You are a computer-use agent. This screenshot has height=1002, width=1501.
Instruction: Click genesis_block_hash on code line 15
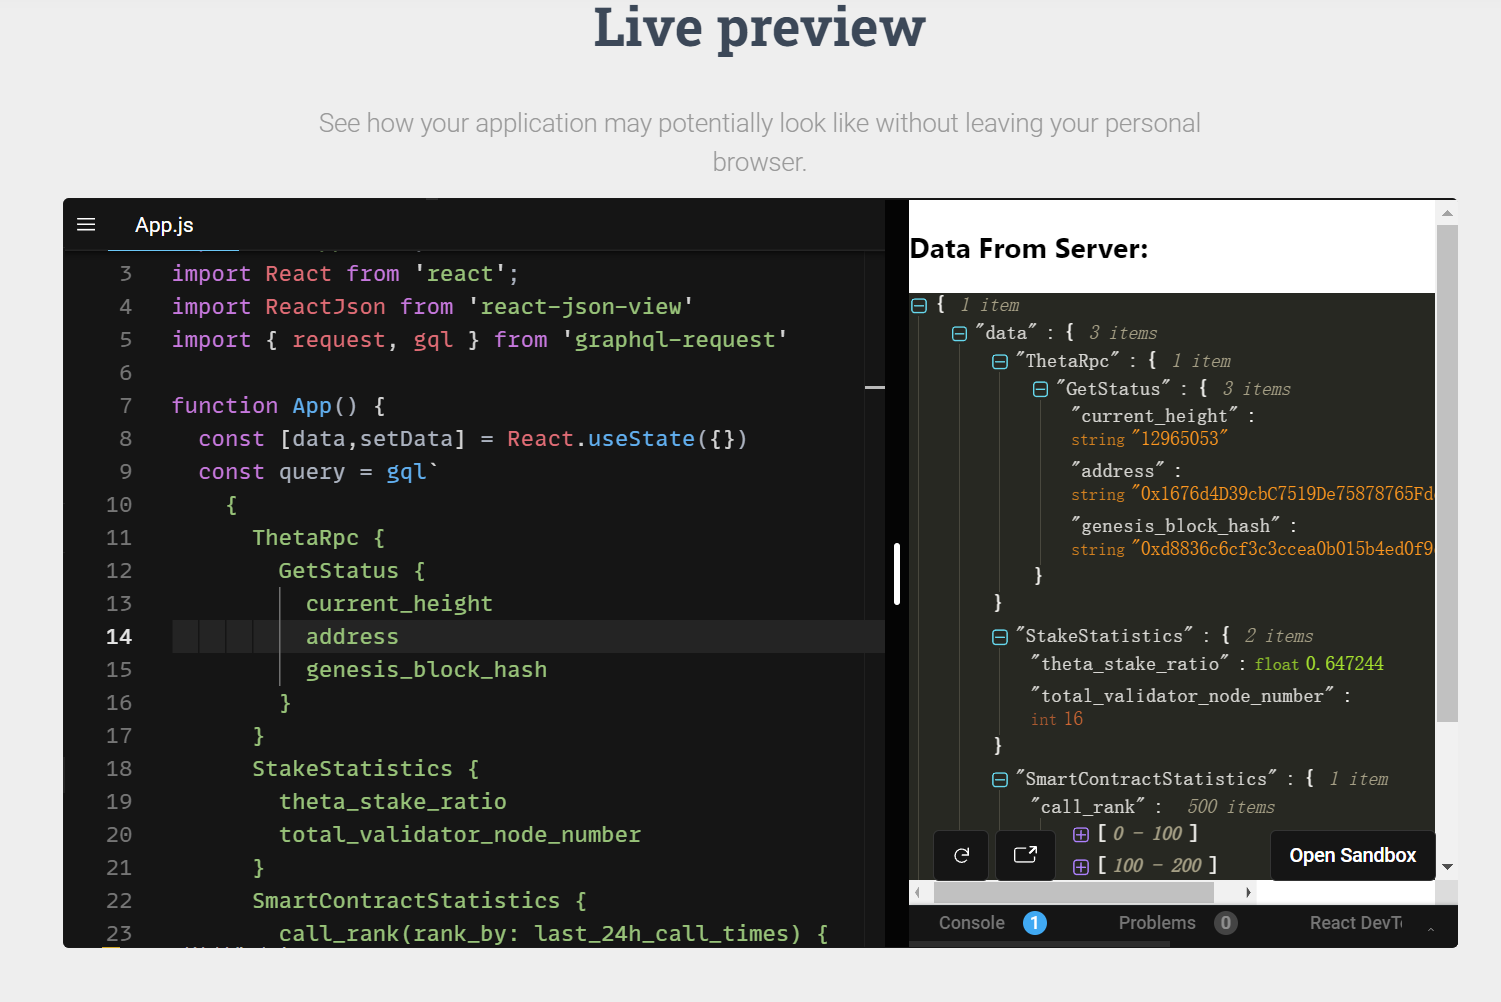(x=426, y=670)
